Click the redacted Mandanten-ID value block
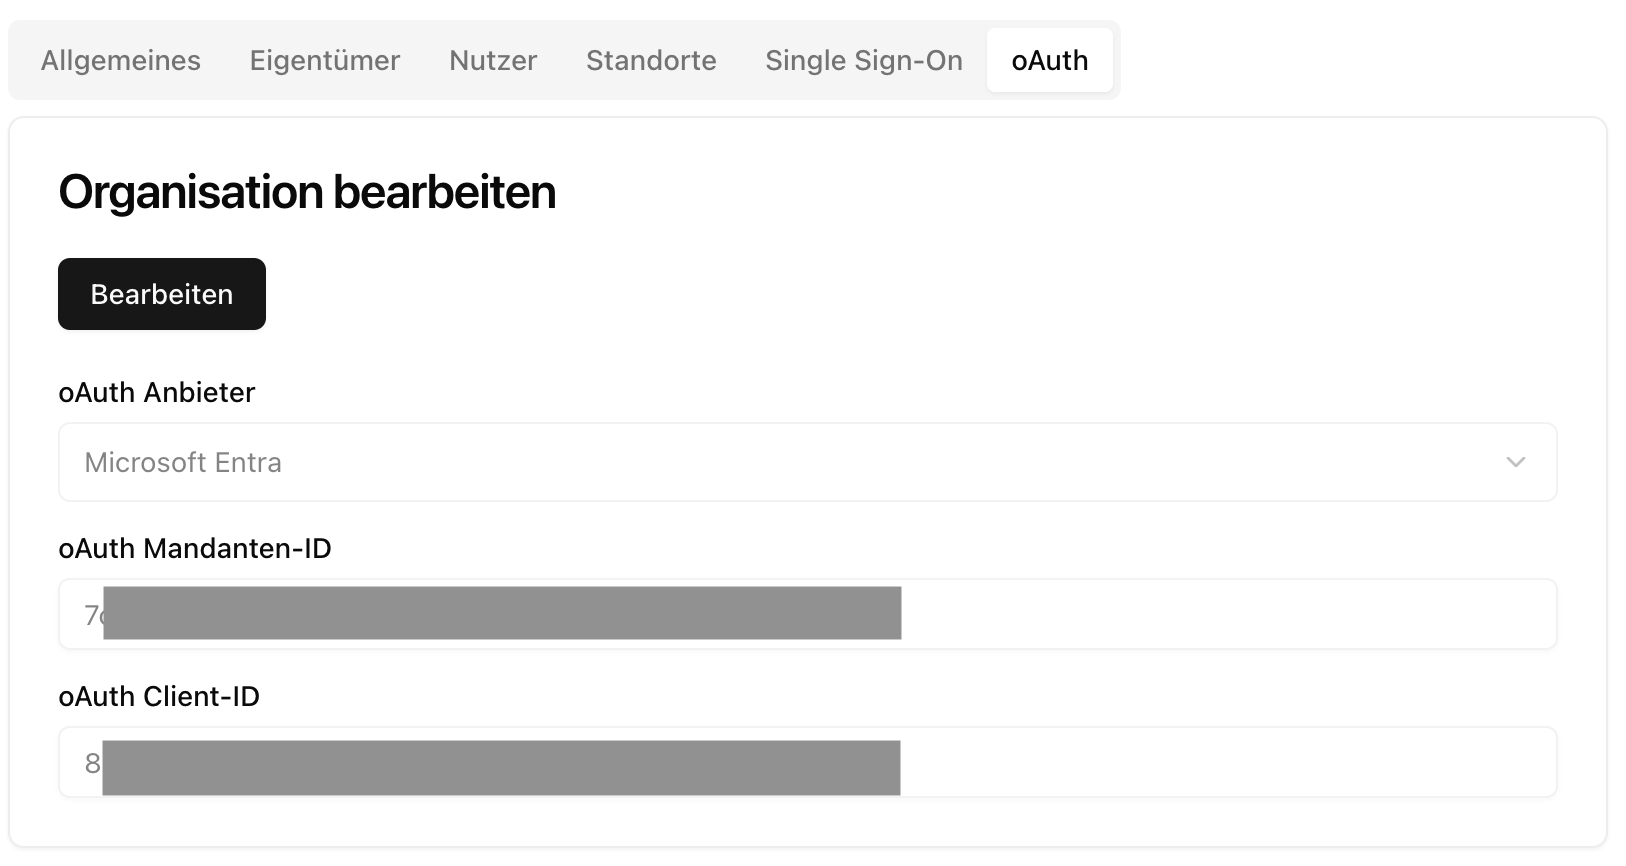 point(502,613)
